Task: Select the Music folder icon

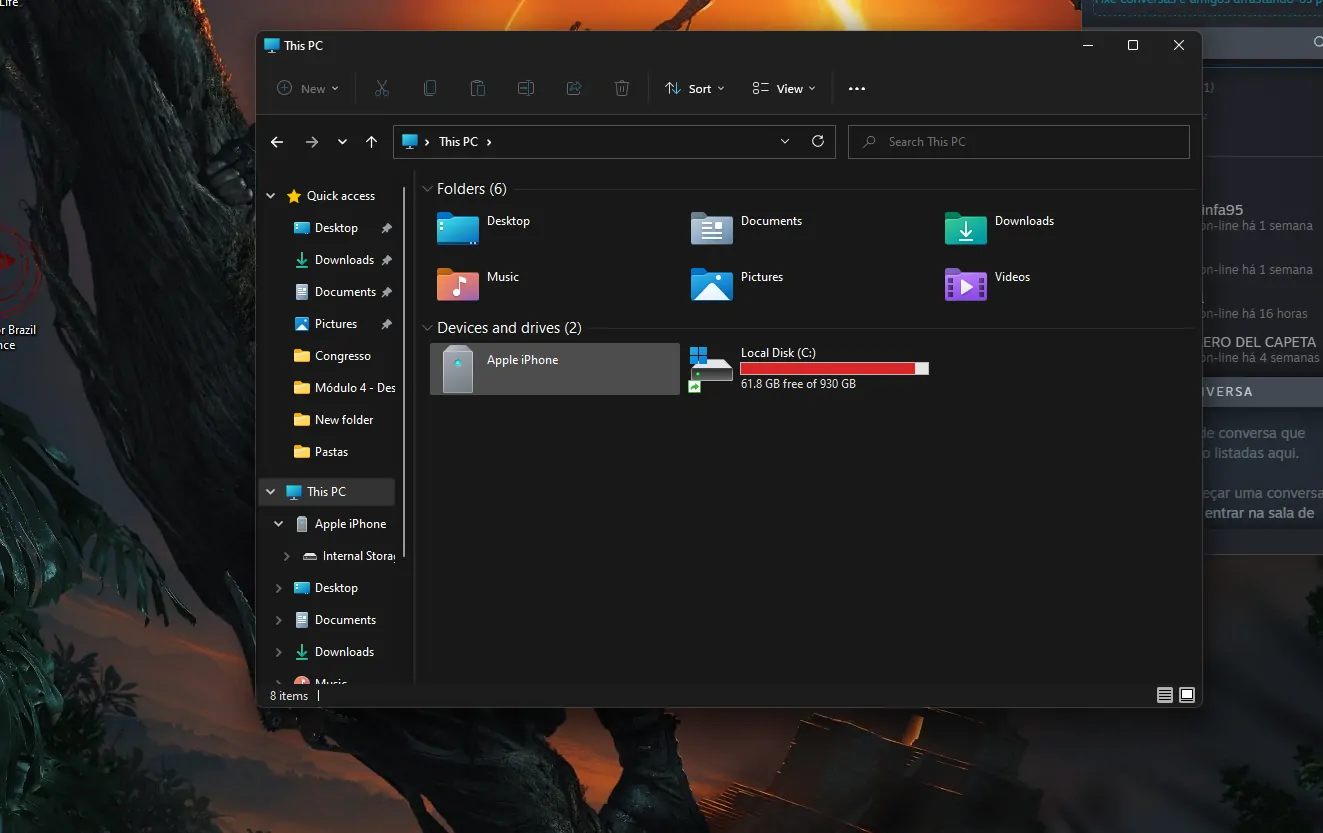Action: click(x=458, y=284)
